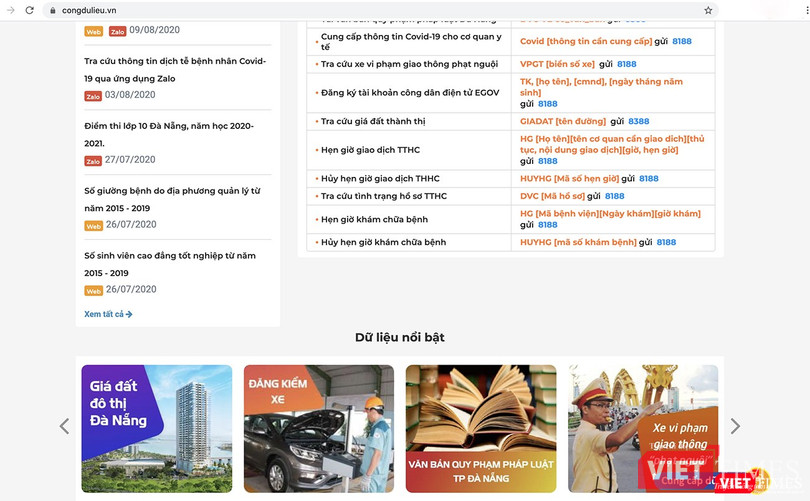Image resolution: width=810 pixels, height=501 pixels.
Task: Click the browser reload icon
Action: (30, 10)
